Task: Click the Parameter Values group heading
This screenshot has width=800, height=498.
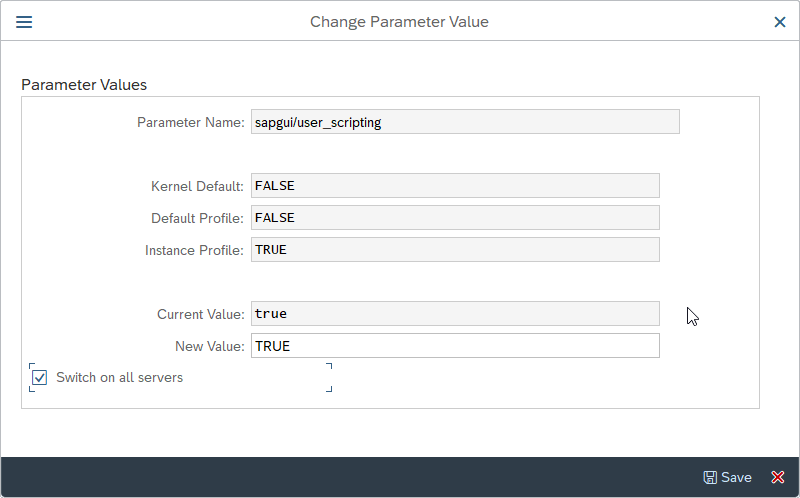Action: pos(84,85)
